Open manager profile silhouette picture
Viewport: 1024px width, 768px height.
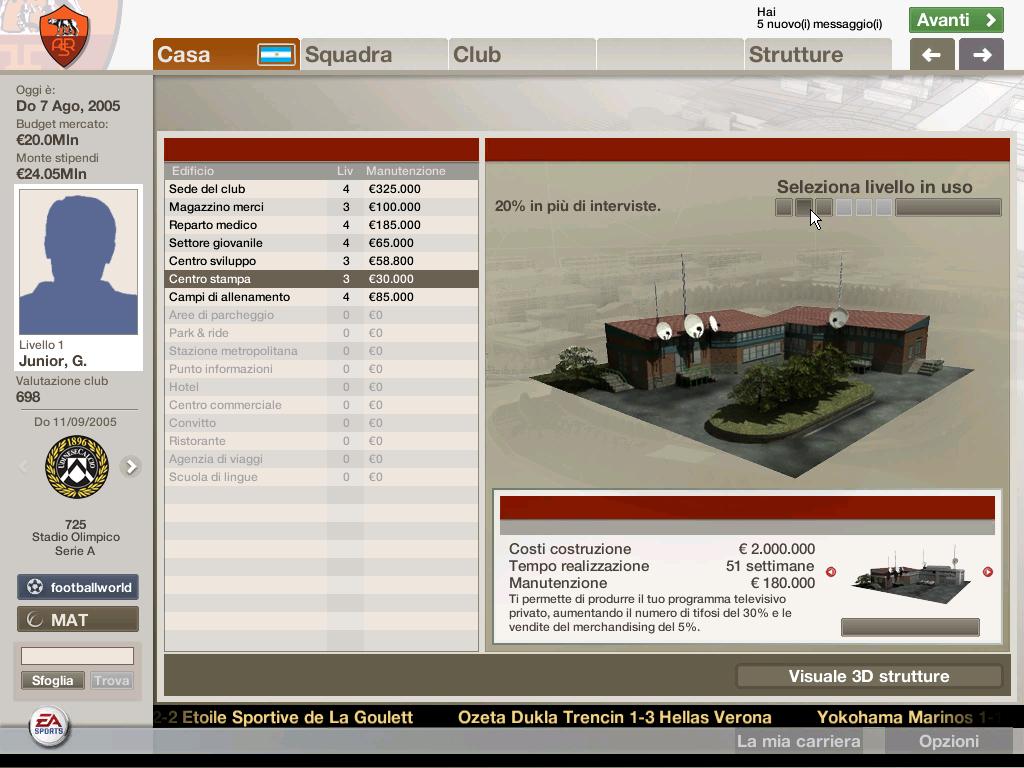tap(78, 262)
